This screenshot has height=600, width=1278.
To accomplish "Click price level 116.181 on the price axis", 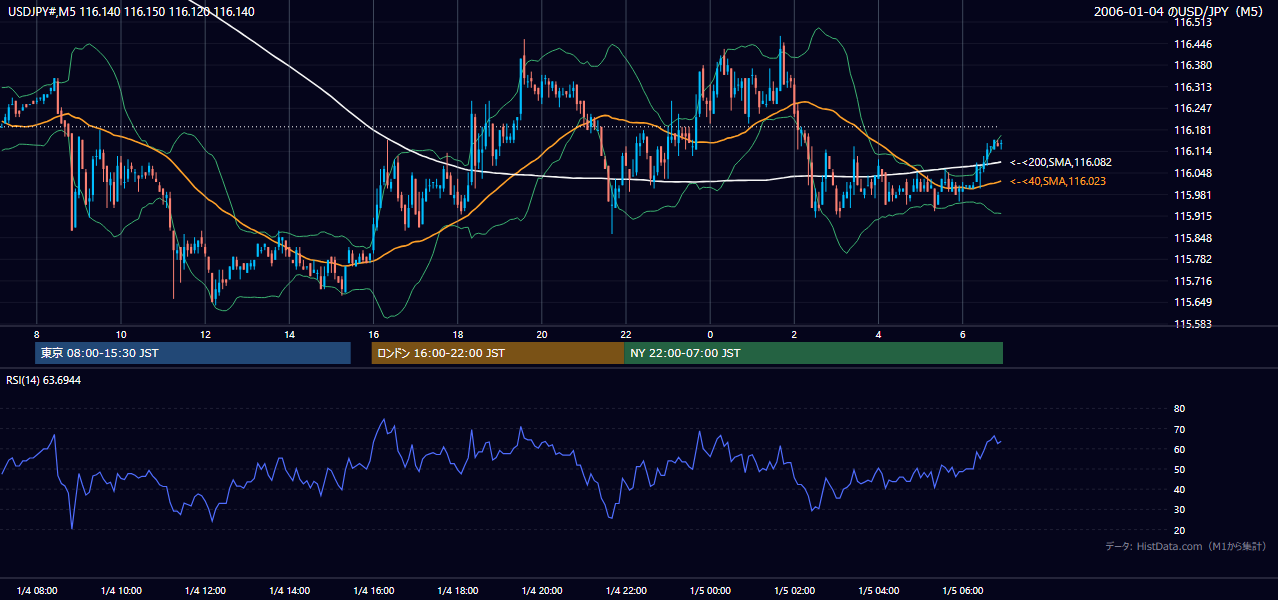I will 1192,130.
